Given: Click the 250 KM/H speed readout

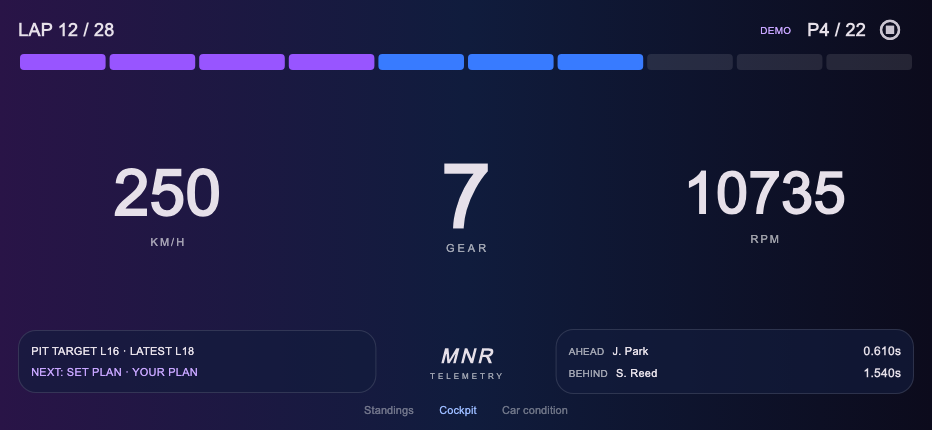Looking at the screenshot, I should coord(167,206).
